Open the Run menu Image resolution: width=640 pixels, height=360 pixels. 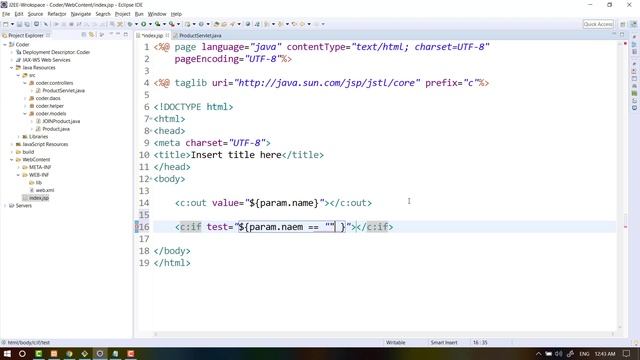139,14
